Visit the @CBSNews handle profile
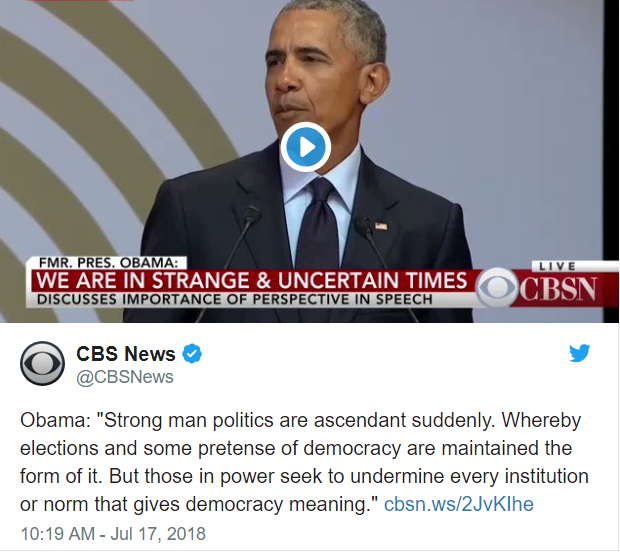Viewport: 620px width, 554px height. [125, 377]
